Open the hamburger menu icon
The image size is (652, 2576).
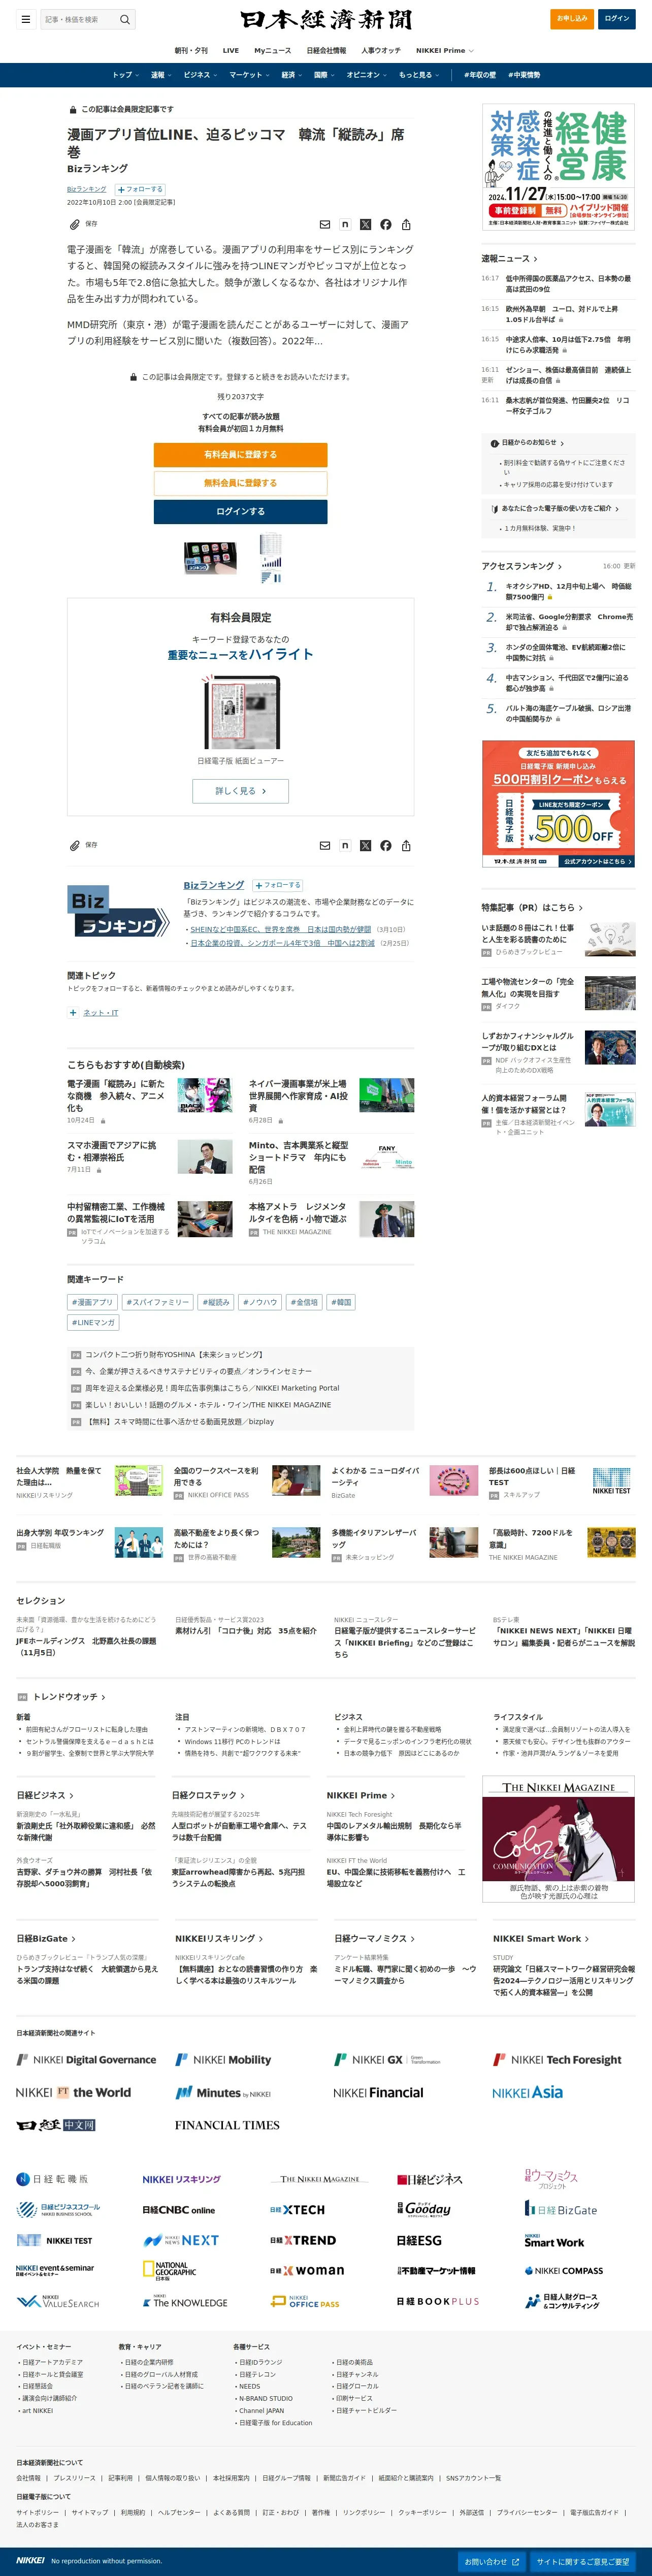(25, 19)
